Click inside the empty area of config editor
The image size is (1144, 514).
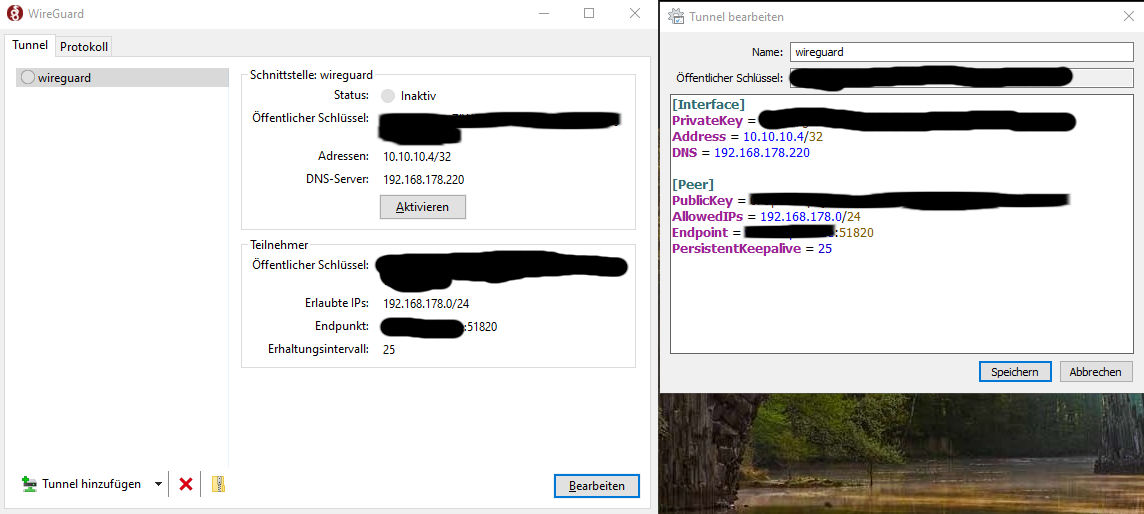902,306
